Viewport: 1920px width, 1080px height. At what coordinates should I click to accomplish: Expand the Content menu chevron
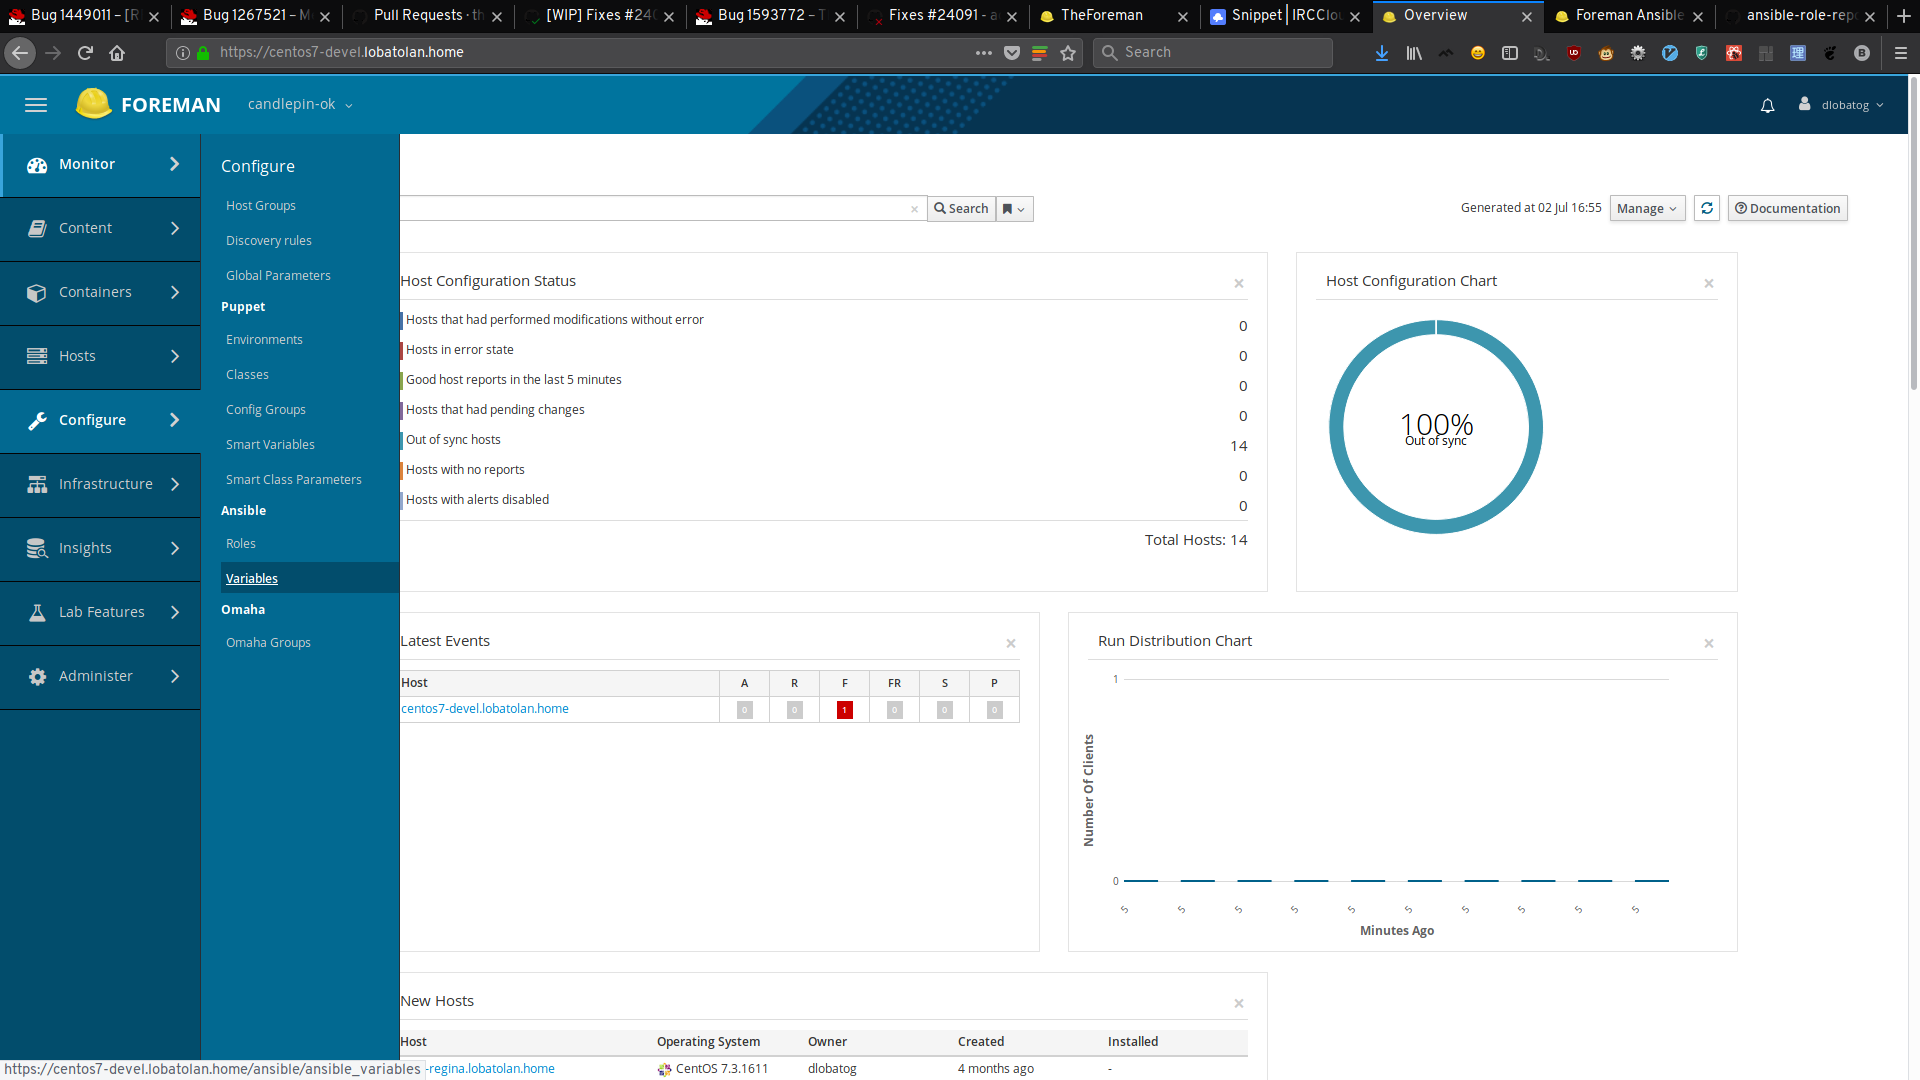tap(175, 229)
